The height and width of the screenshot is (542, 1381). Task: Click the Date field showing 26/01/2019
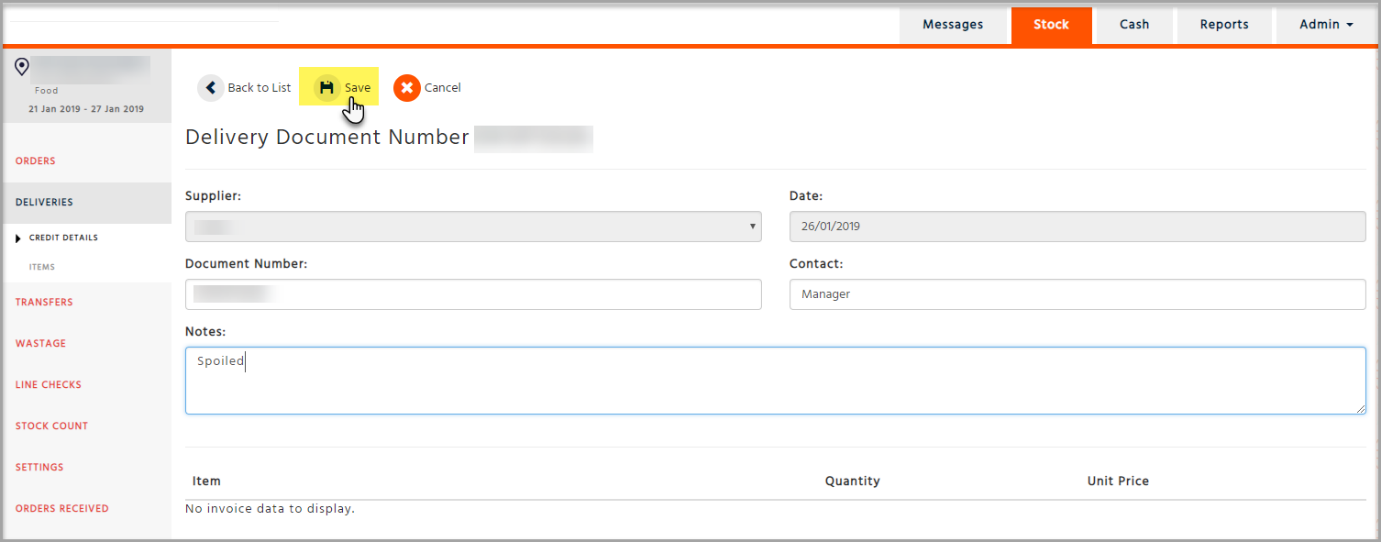point(1077,226)
